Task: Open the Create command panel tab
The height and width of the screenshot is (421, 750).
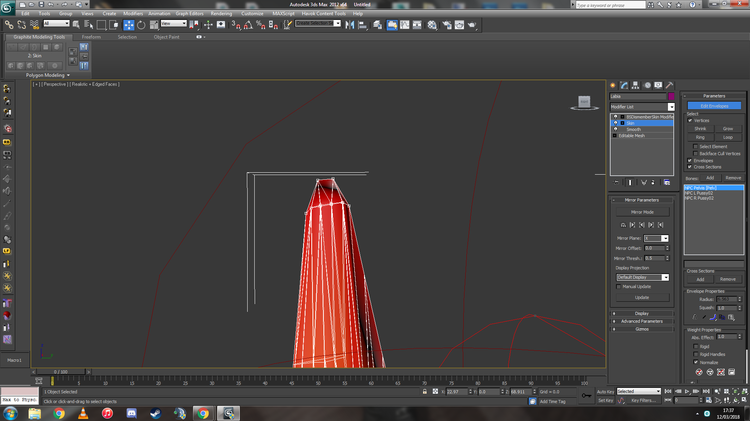Action: click(x=613, y=85)
